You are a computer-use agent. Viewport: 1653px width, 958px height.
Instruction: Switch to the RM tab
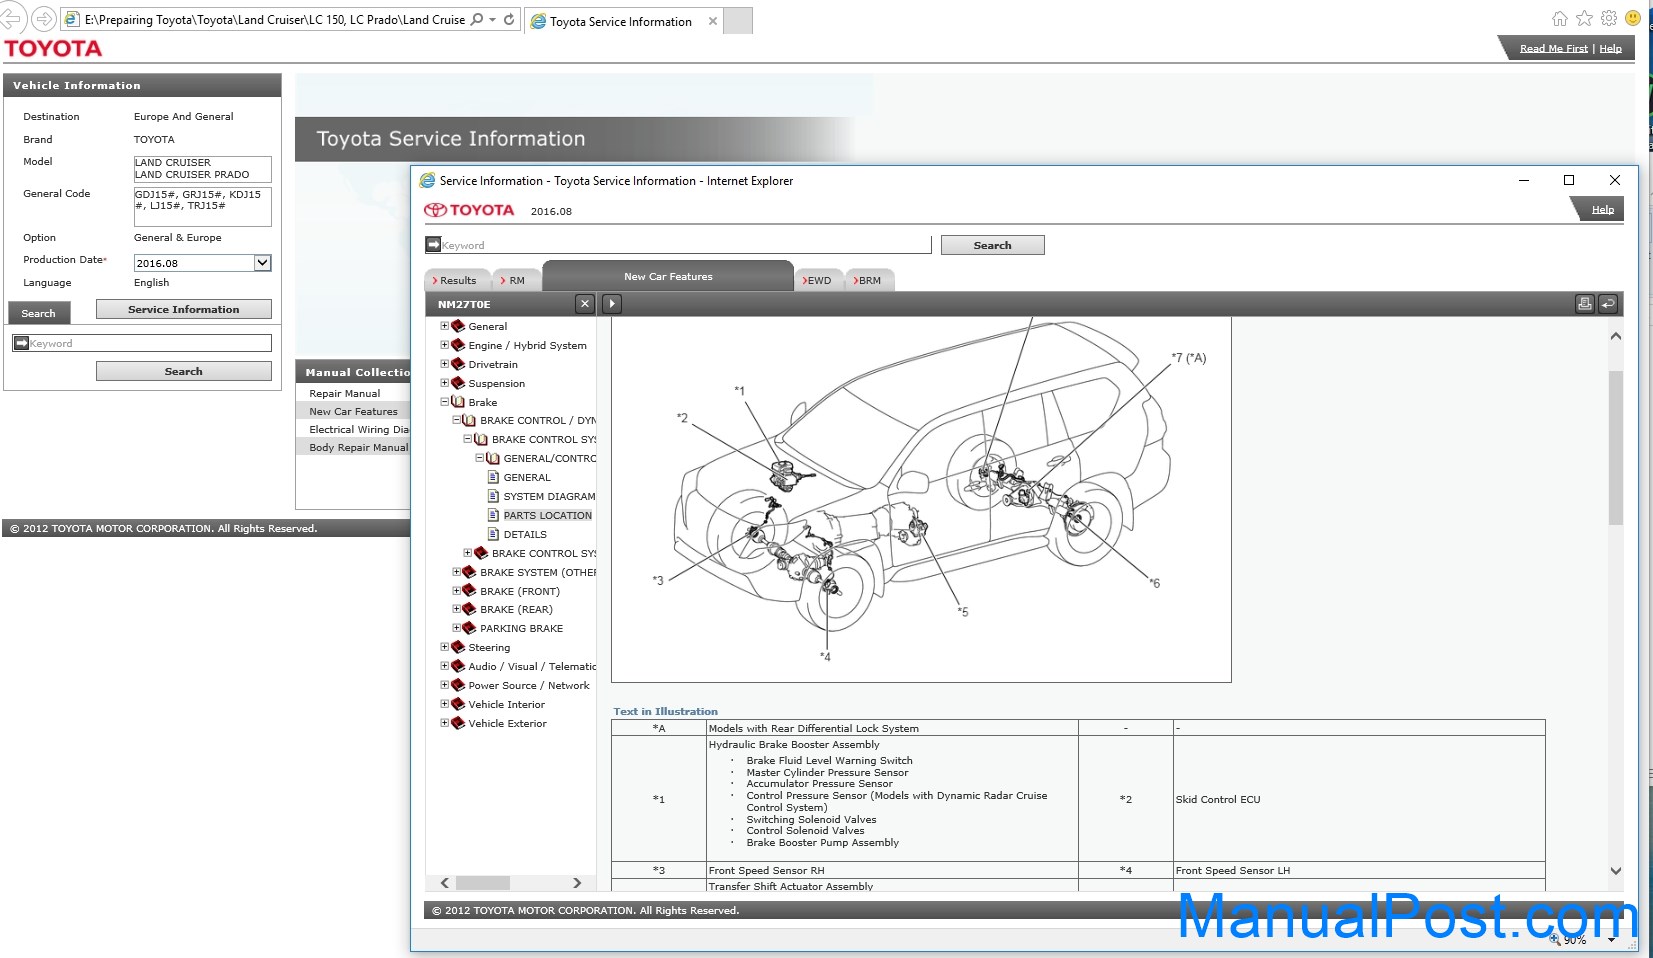click(x=516, y=280)
